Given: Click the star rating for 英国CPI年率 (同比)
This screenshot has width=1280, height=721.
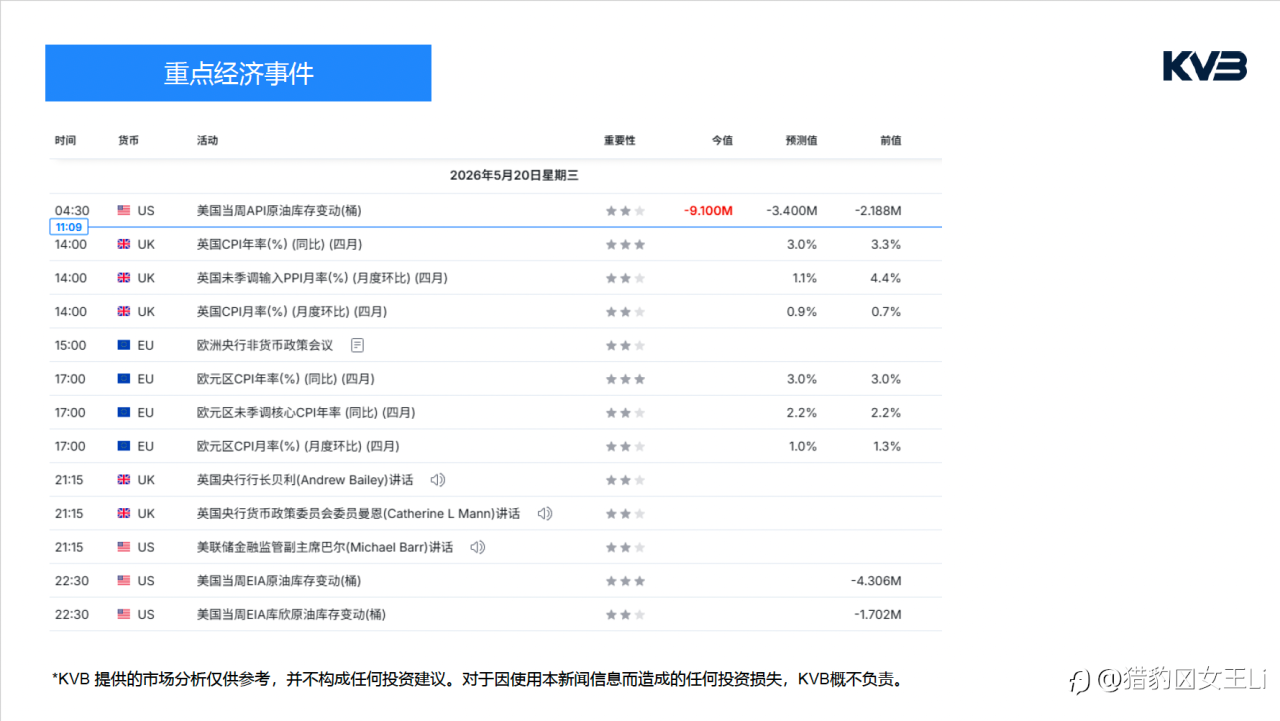Looking at the screenshot, I should 625,244.
